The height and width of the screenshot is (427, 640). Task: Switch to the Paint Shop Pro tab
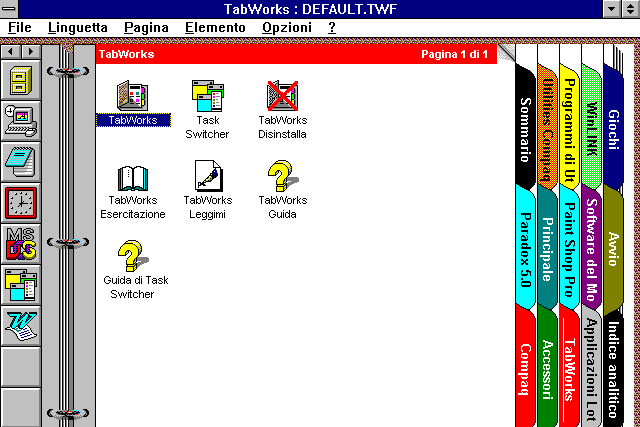point(569,250)
